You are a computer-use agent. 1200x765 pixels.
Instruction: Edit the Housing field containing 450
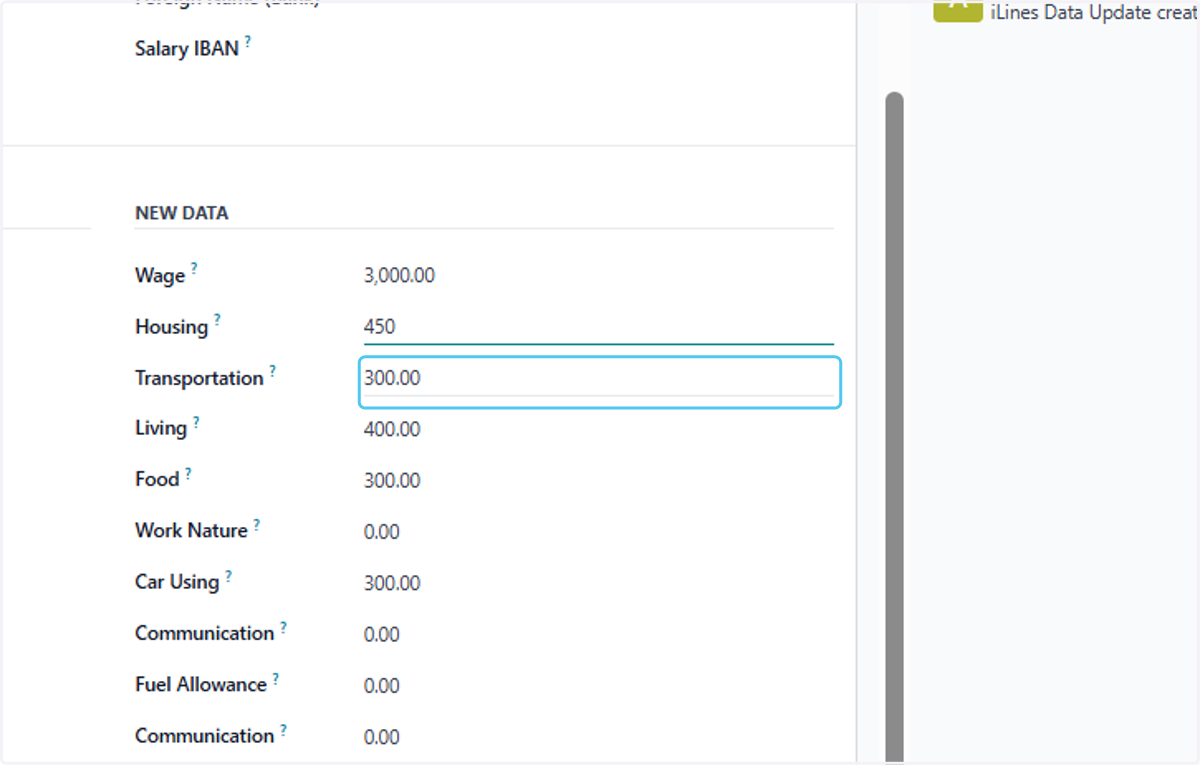[598, 327]
